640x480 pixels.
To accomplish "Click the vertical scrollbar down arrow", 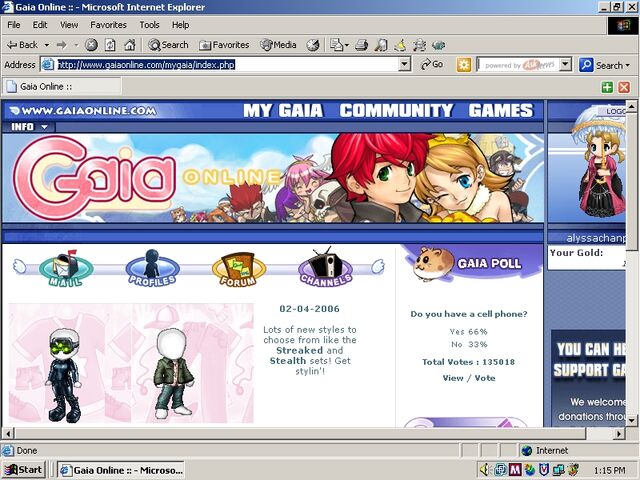I will [631, 420].
